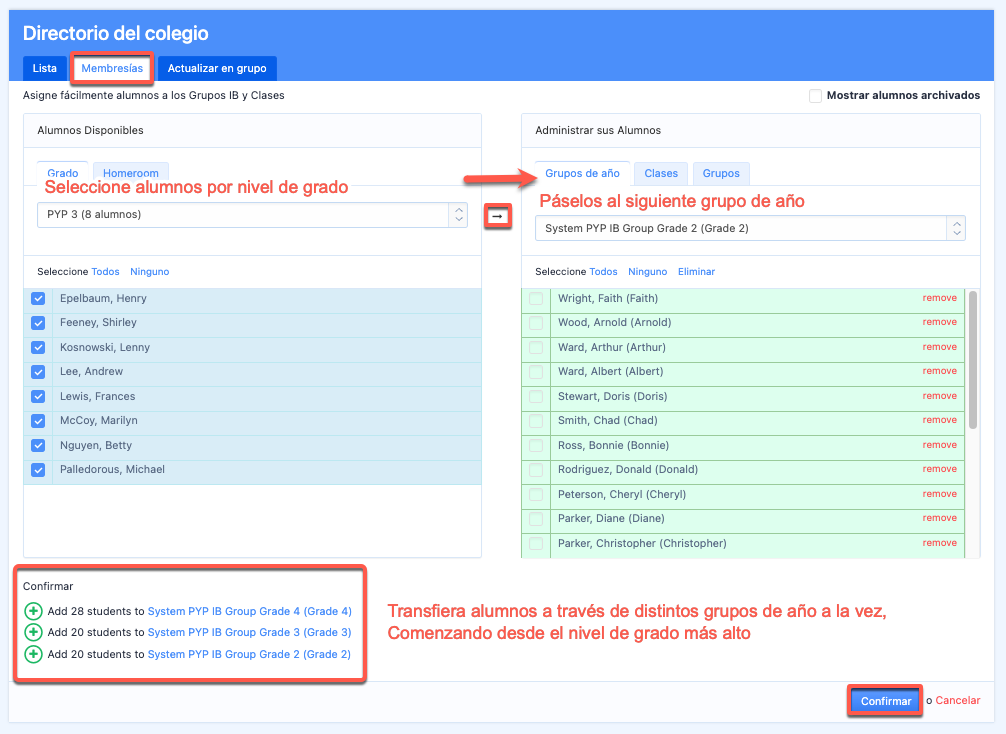
Task: Click the Cancelar link
Action: (x=957, y=701)
